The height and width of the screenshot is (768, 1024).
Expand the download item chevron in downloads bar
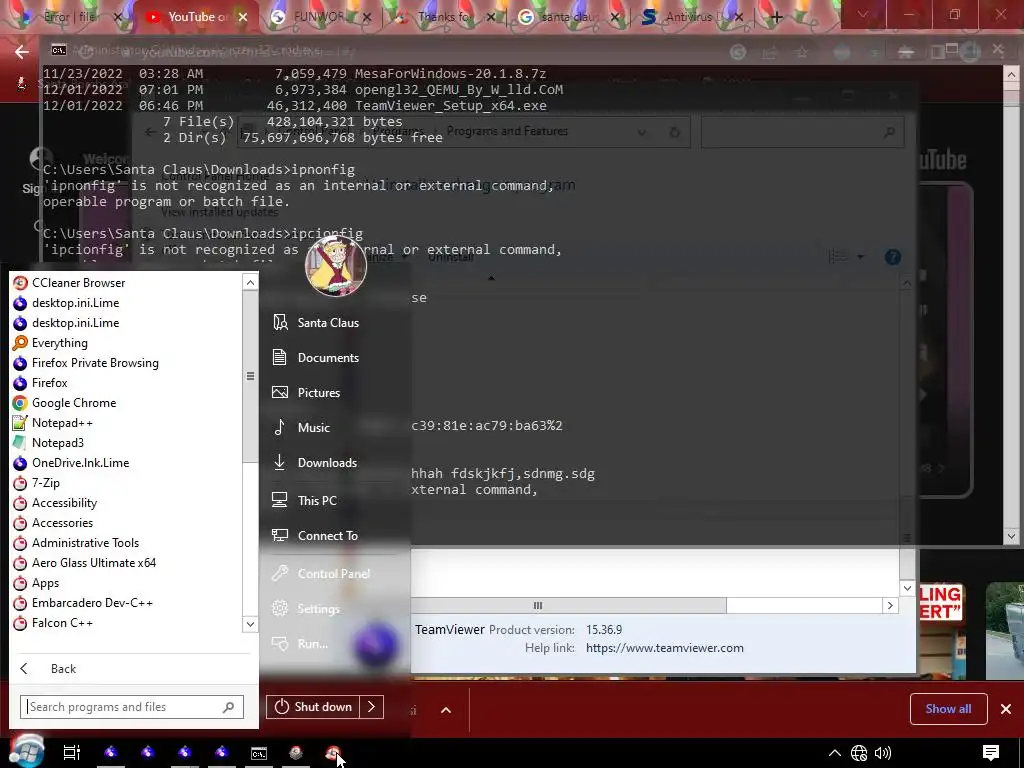[x=446, y=710]
